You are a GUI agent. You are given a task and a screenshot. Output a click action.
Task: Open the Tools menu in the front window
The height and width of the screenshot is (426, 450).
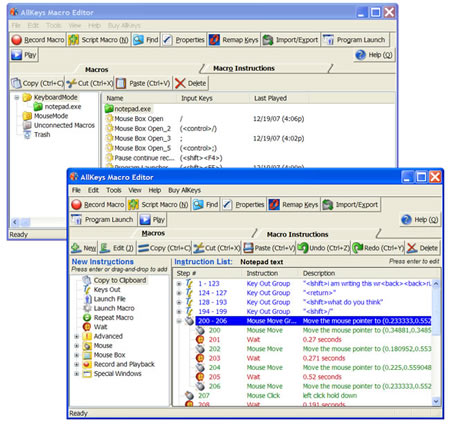tap(114, 190)
